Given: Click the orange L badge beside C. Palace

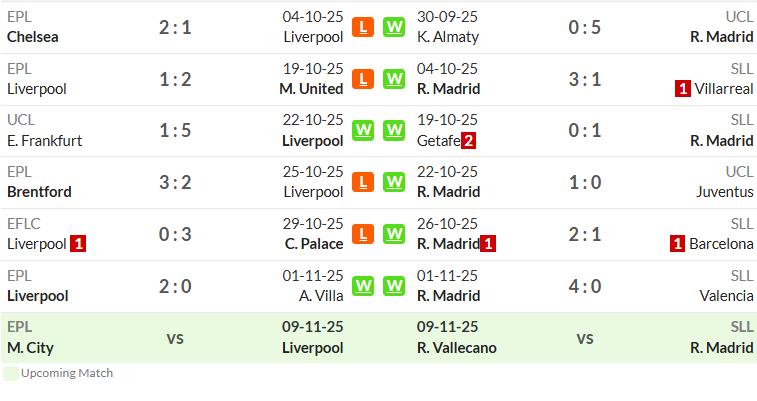Looking at the screenshot, I should coord(363,234).
